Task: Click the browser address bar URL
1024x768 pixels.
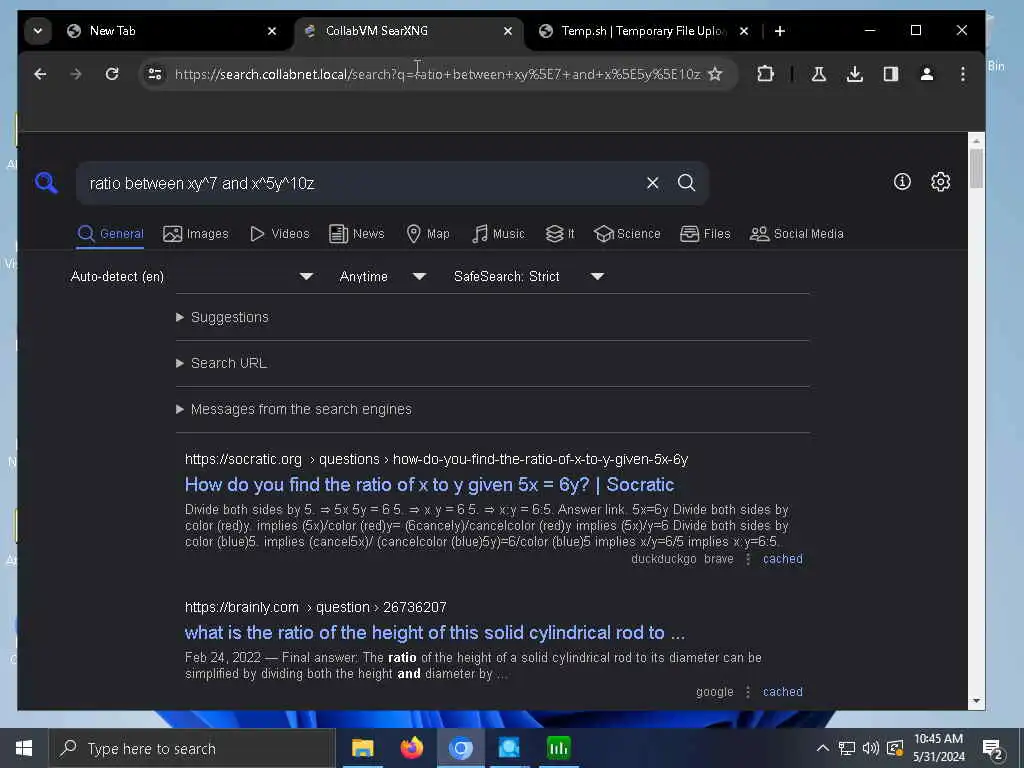Action: pos(438,74)
